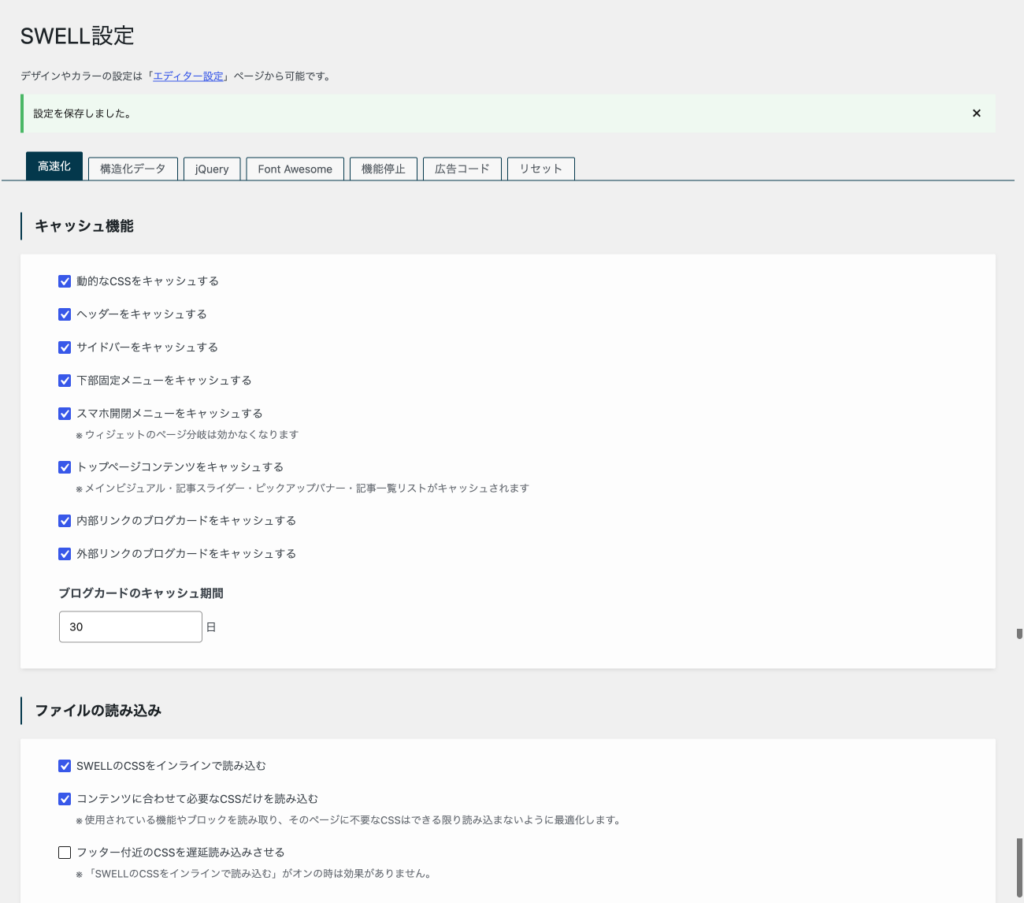This screenshot has width=1024, height=903.
Task: Open the 広告コード tab
Action: [462, 168]
